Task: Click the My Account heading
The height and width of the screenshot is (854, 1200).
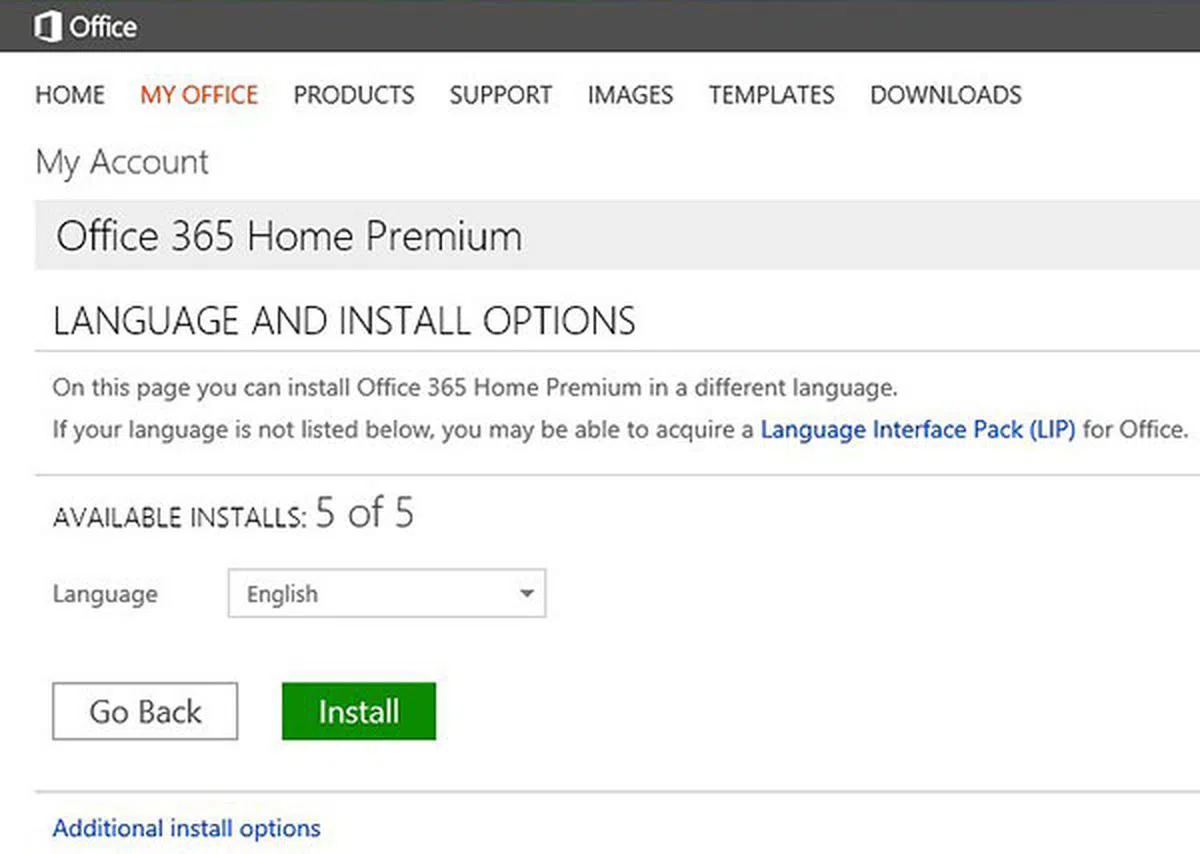Action: tap(122, 162)
